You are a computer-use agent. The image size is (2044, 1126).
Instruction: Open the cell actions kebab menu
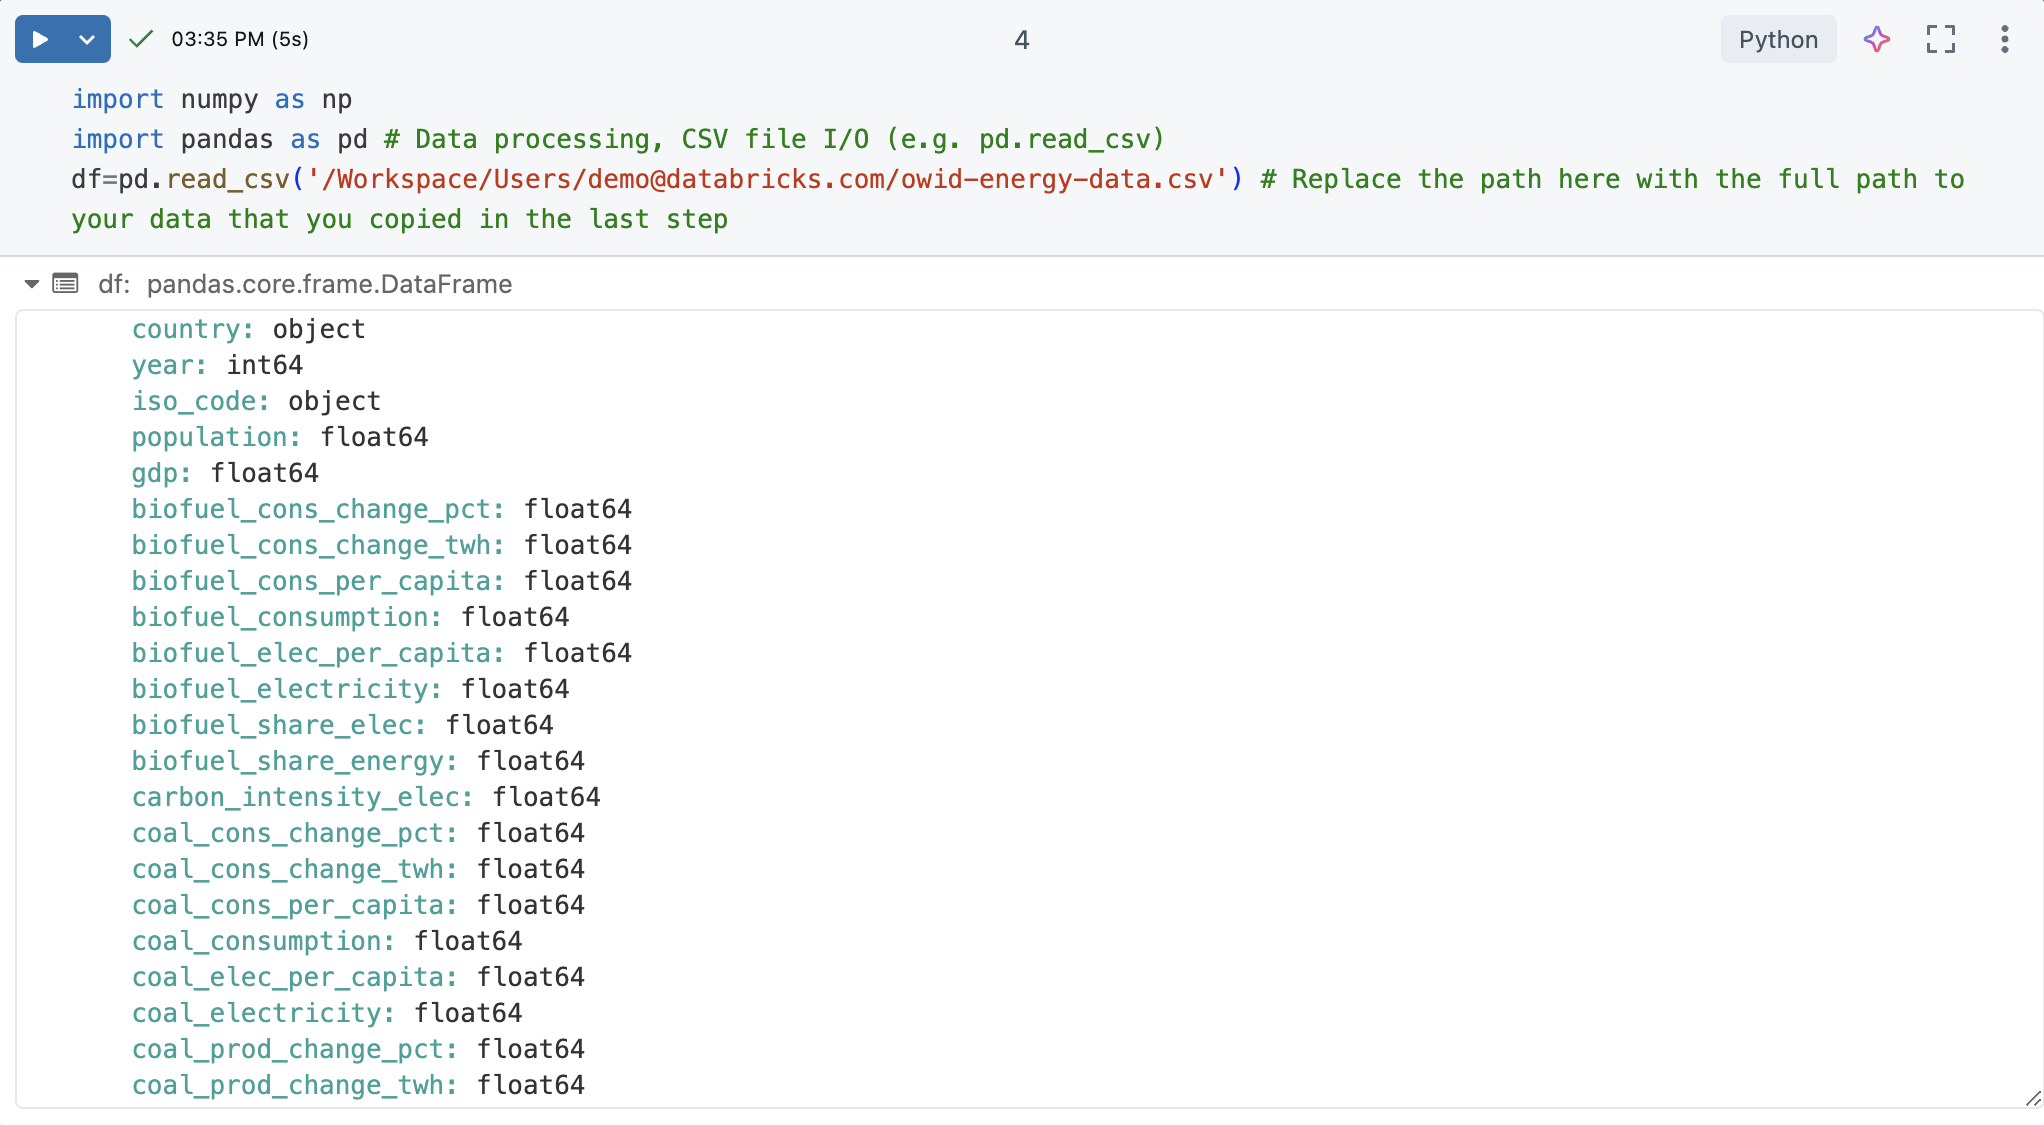coord(2004,39)
